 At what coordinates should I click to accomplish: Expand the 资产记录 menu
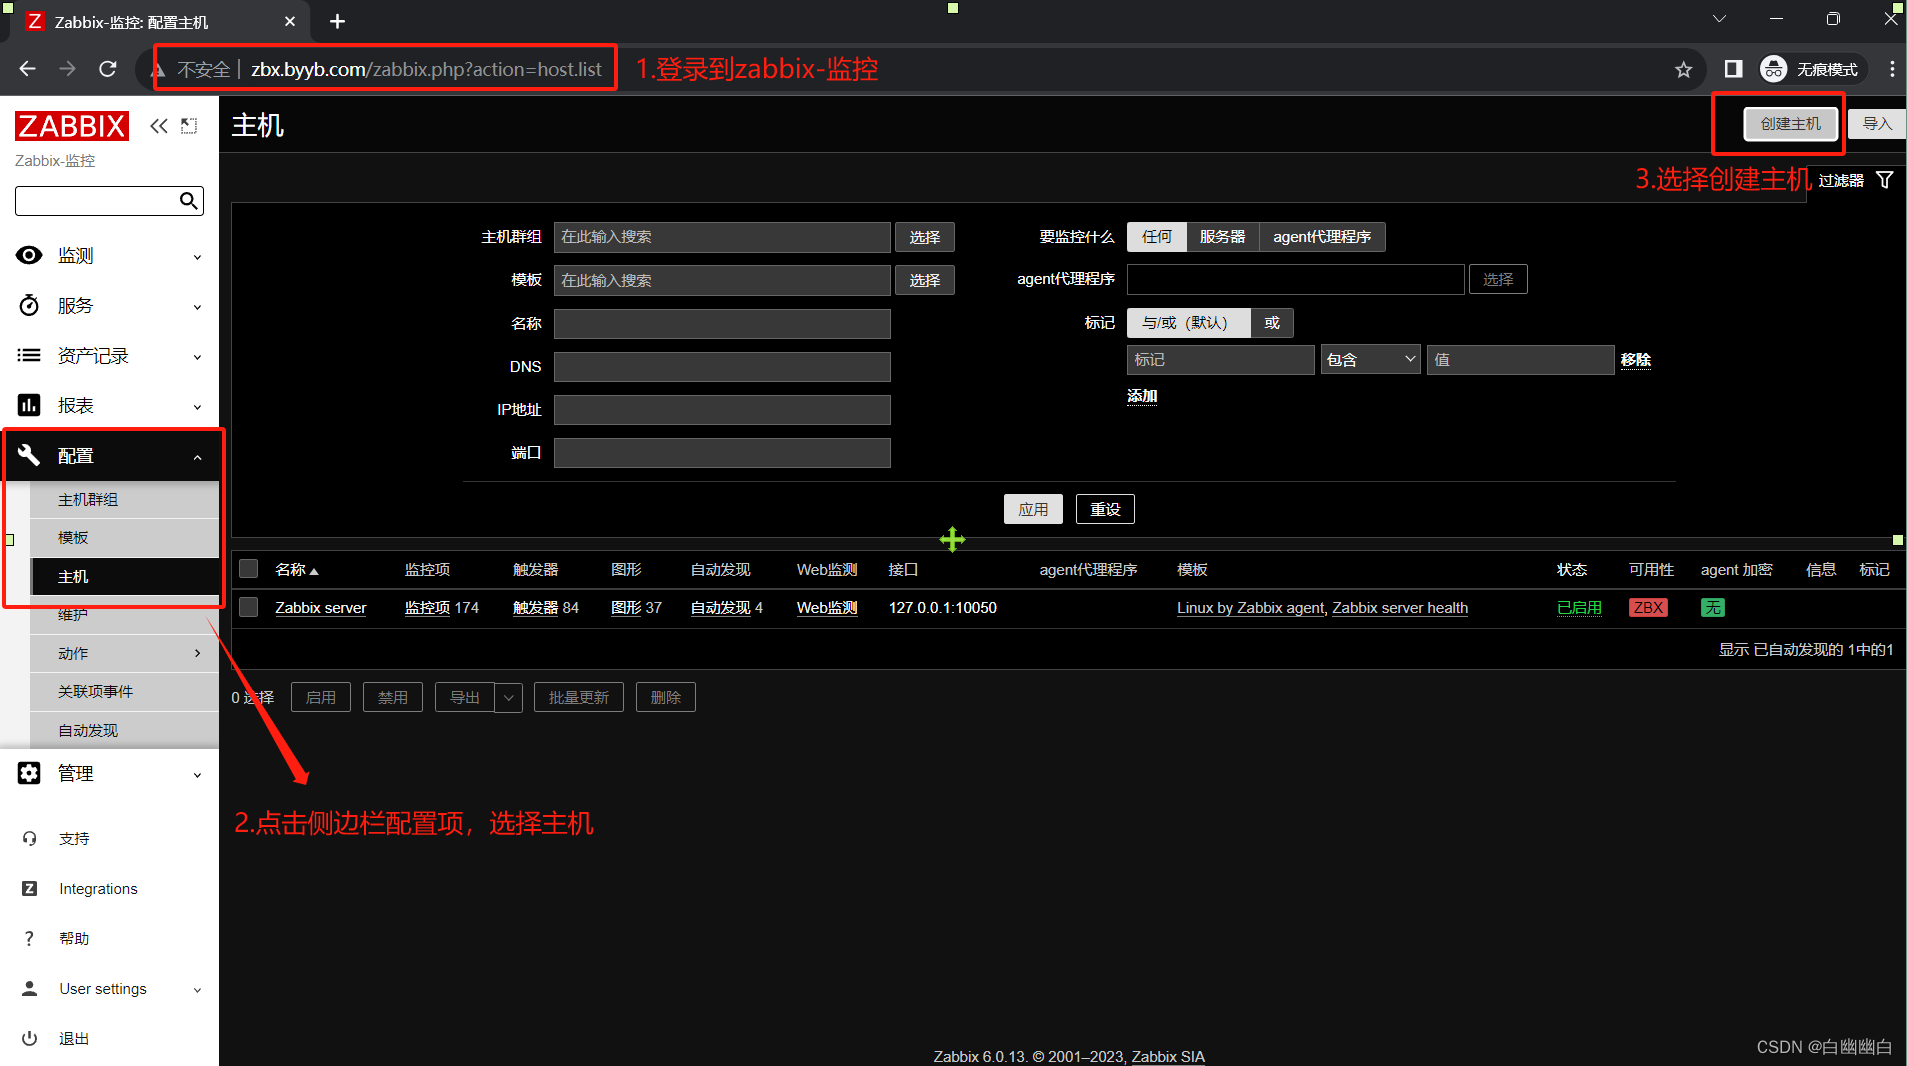197,357
